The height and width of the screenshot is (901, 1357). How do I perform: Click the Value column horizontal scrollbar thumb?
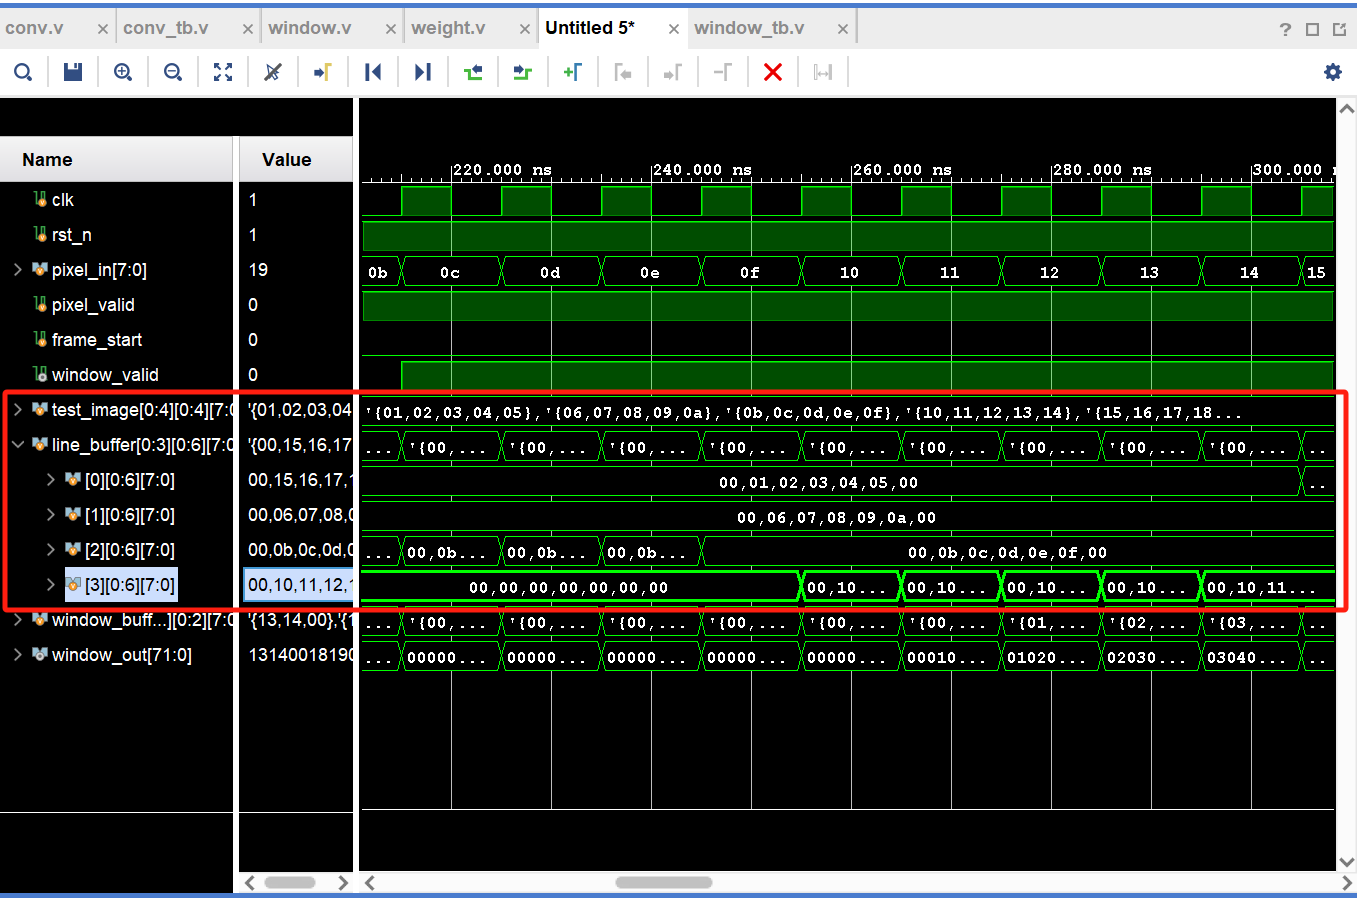pyautogui.click(x=290, y=883)
